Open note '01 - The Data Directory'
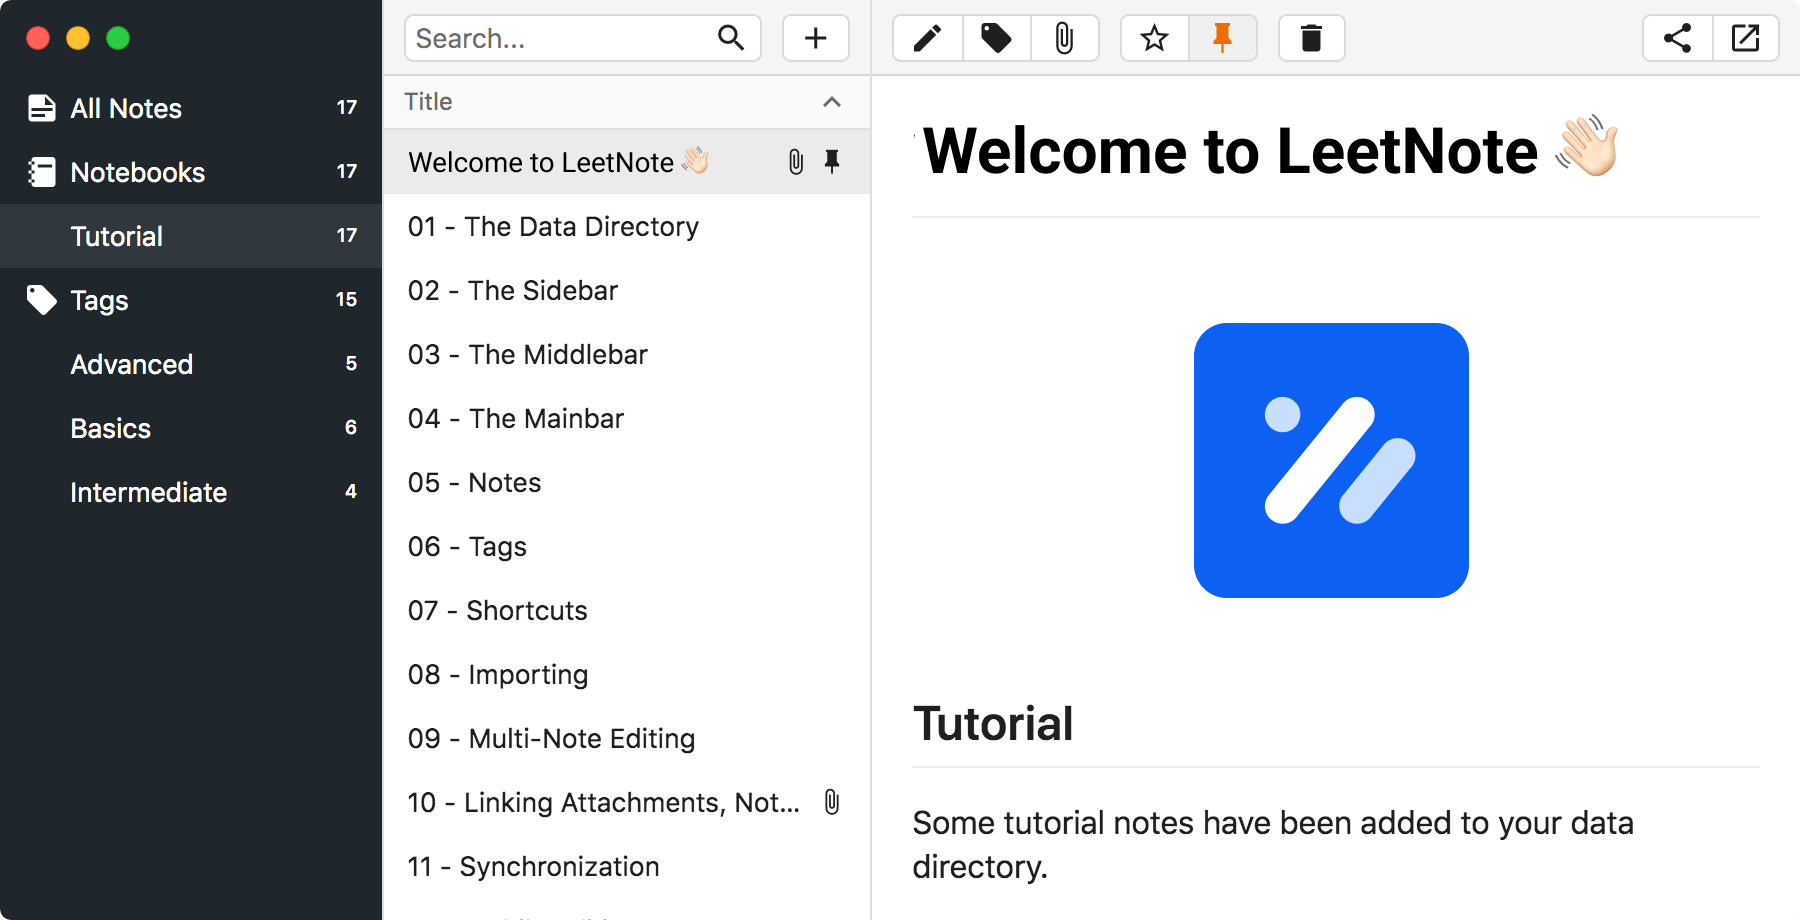1800x920 pixels. click(x=553, y=226)
